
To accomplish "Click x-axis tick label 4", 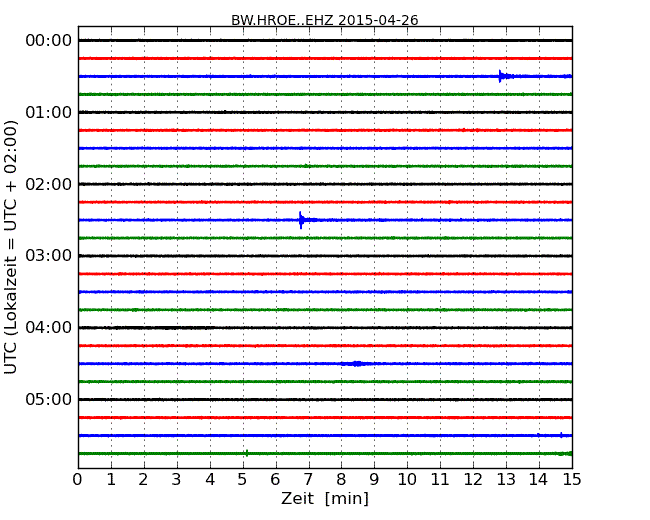I will coord(210,480).
